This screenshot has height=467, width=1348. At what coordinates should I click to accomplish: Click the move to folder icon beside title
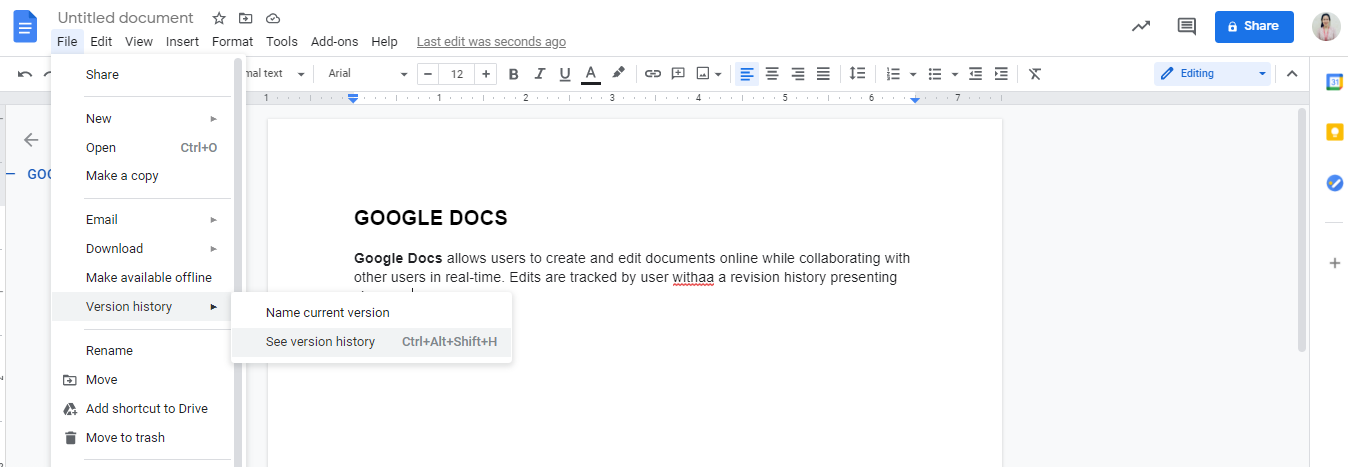(246, 18)
